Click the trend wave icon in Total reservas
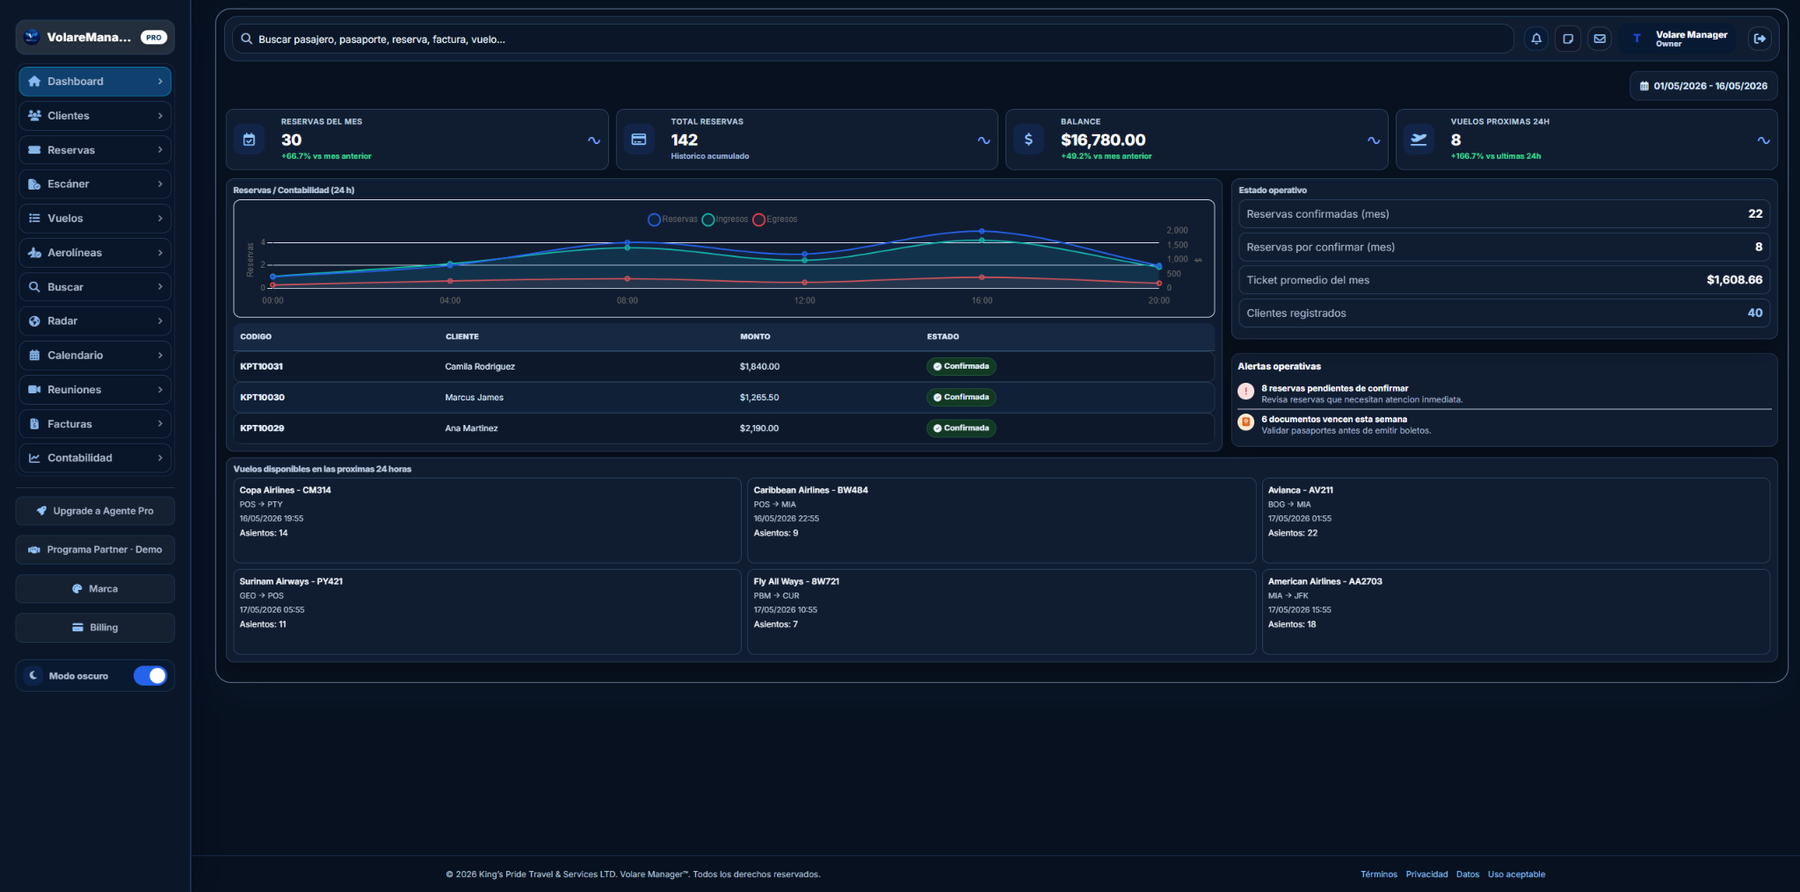The height and width of the screenshot is (892, 1800). 984,141
